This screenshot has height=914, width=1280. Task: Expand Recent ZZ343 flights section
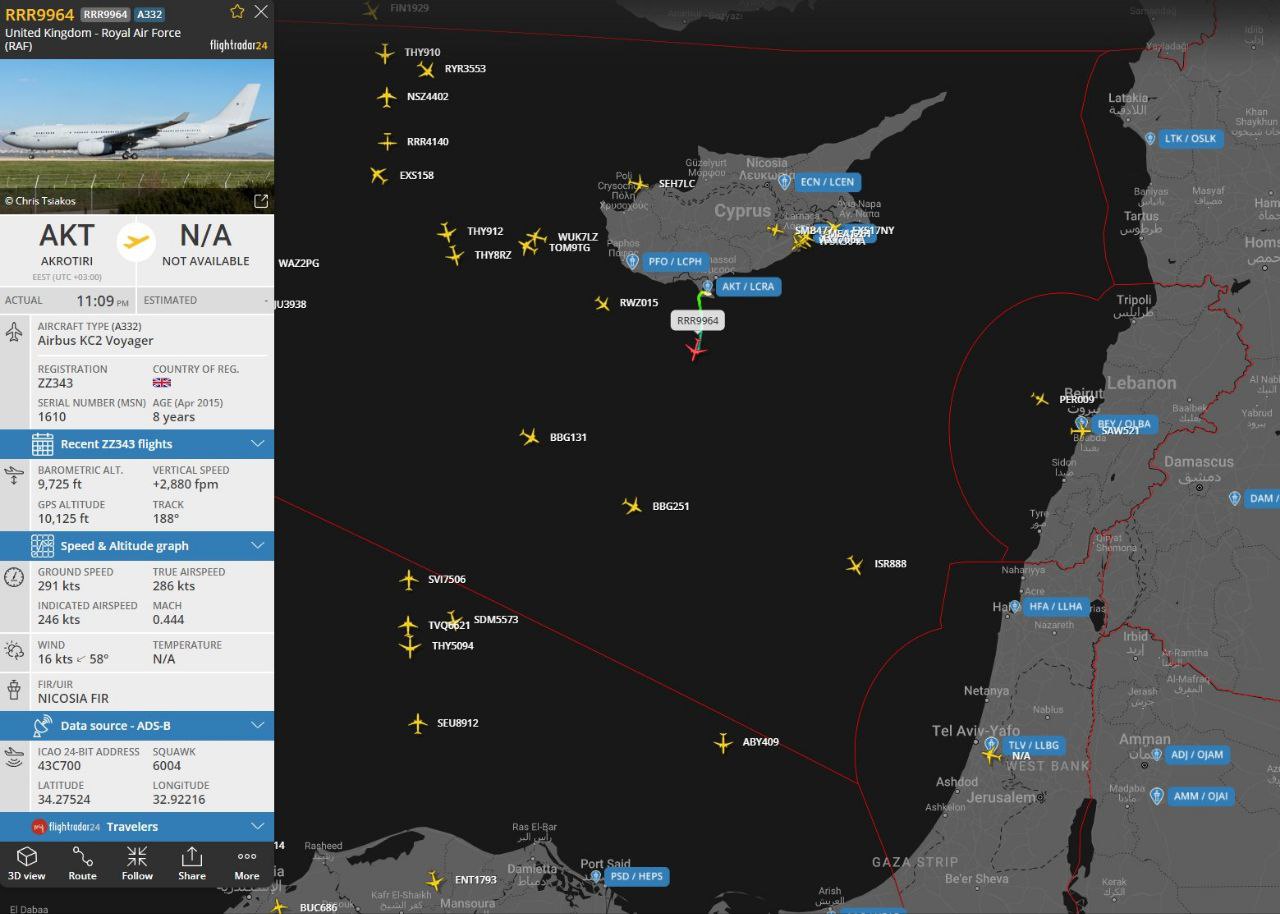[x=137, y=444]
